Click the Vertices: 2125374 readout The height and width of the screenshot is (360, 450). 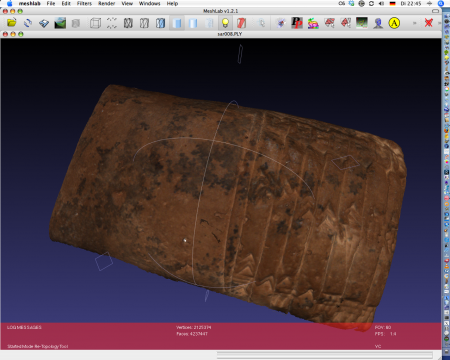click(x=193, y=327)
